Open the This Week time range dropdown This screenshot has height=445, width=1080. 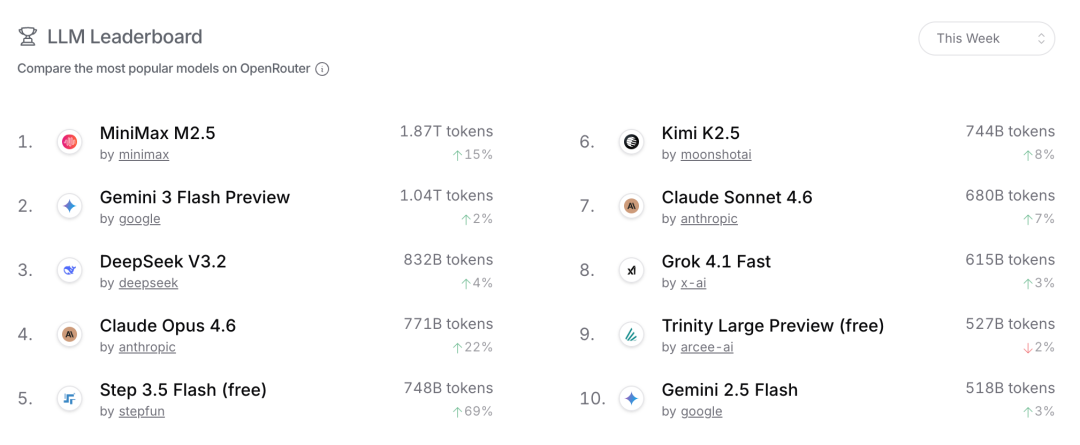tap(986, 38)
